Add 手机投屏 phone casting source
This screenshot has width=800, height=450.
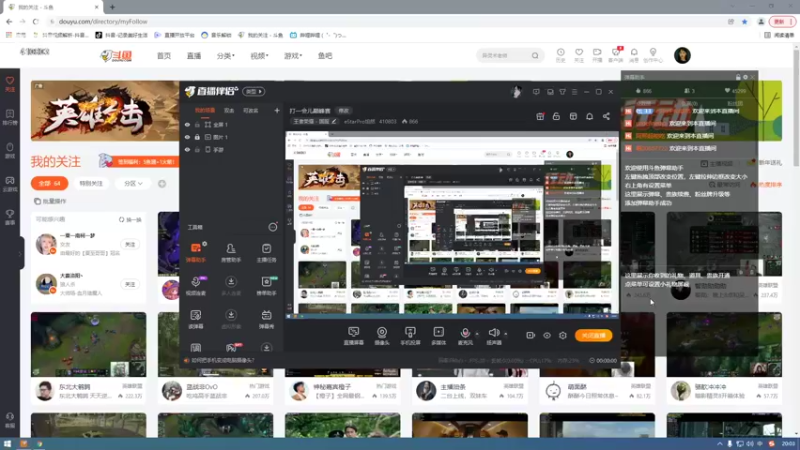(x=410, y=336)
